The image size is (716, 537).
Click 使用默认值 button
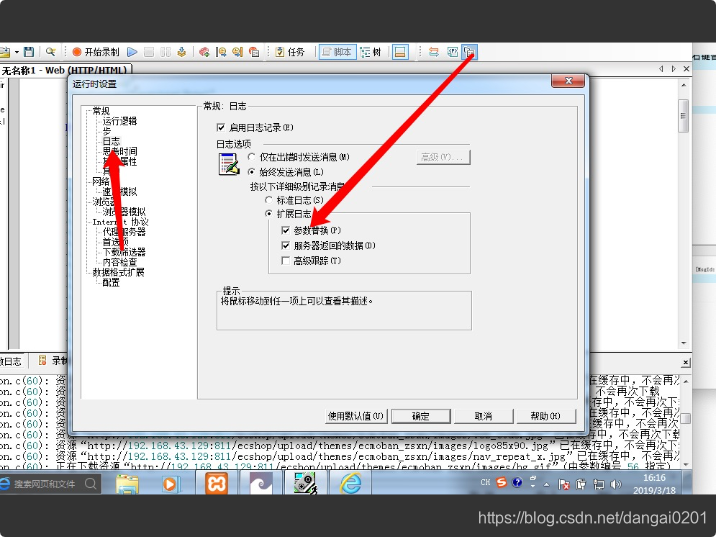click(356, 416)
